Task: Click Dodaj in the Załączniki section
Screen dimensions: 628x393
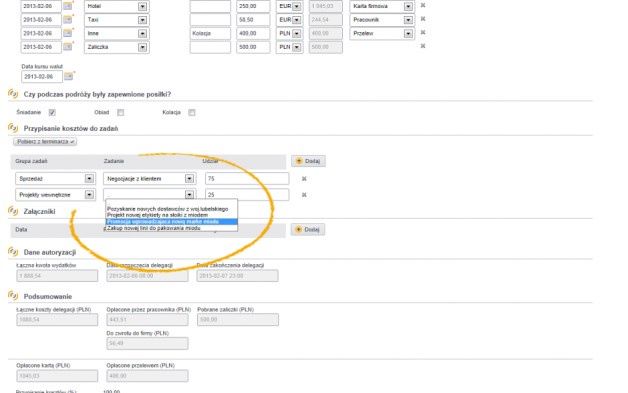Action: [x=308, y=230]
